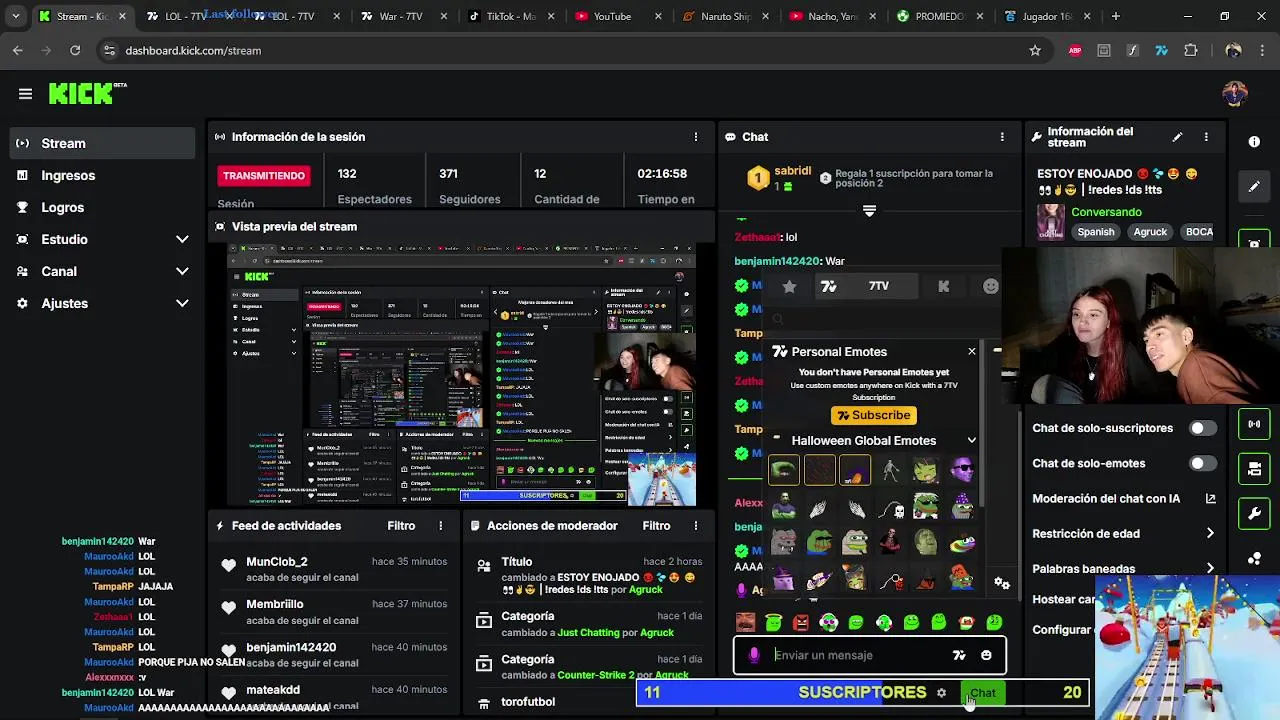Switch to the 7TV emote tab
This screenshot has height=720, width=1280.
(x=866, y=287)
